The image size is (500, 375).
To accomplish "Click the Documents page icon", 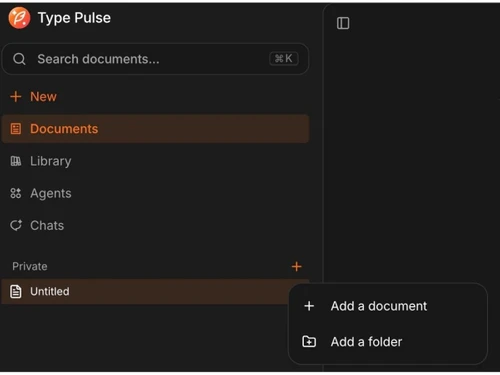I will pos(16,129).
